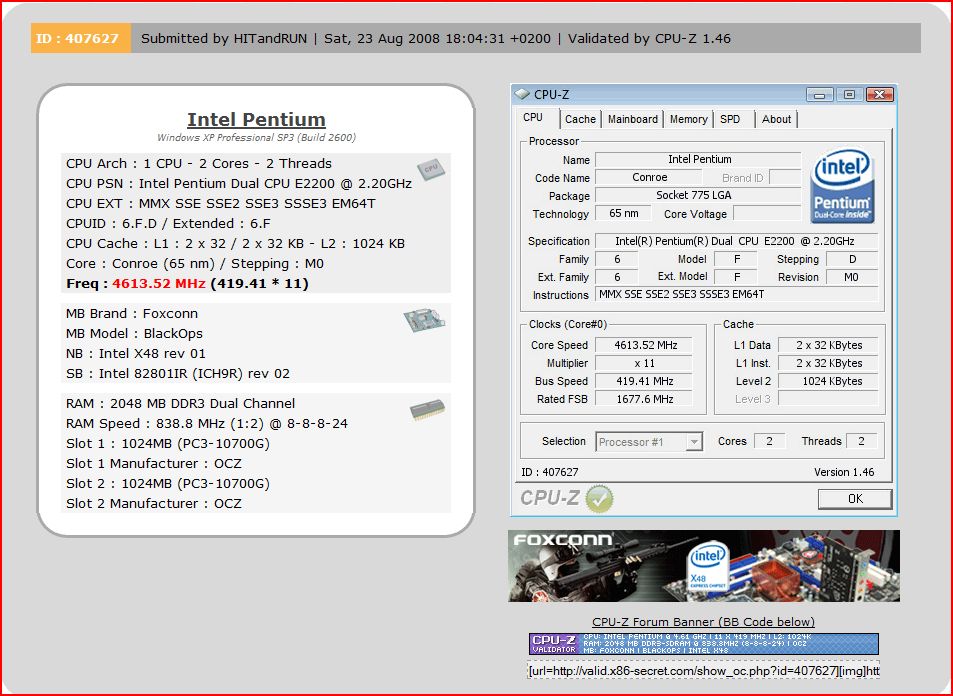
Task: Click the Windows XP Professional SP3 subtitle
Action: point(256,137)
